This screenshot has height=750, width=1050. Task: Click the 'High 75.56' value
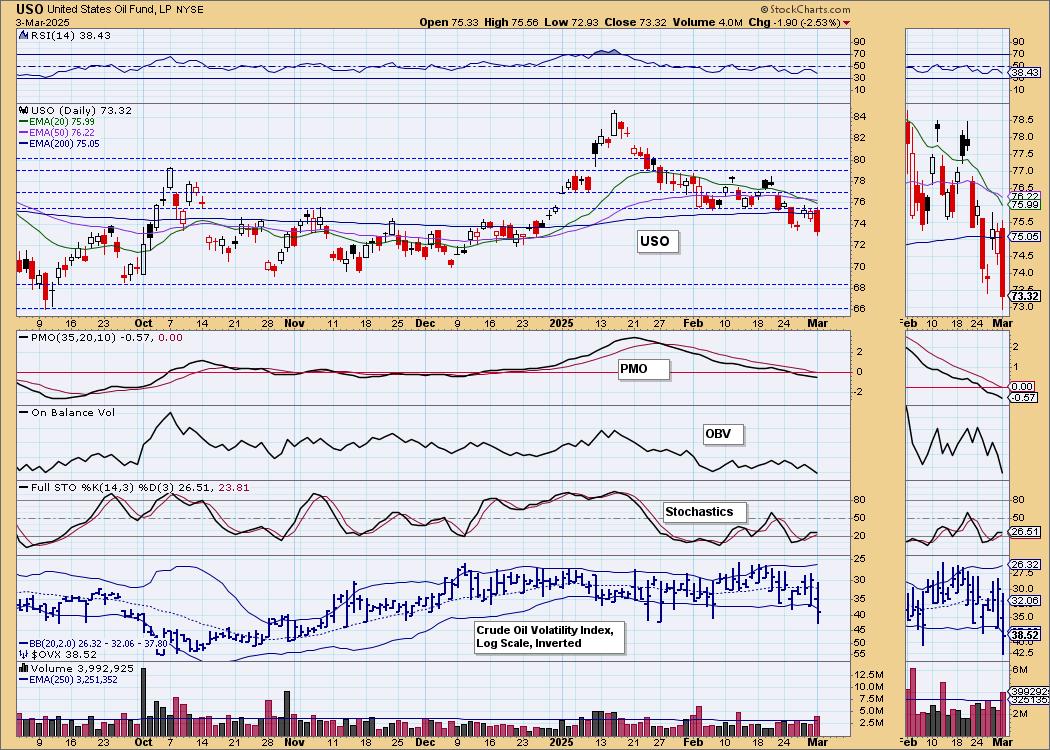coord(513,22)
